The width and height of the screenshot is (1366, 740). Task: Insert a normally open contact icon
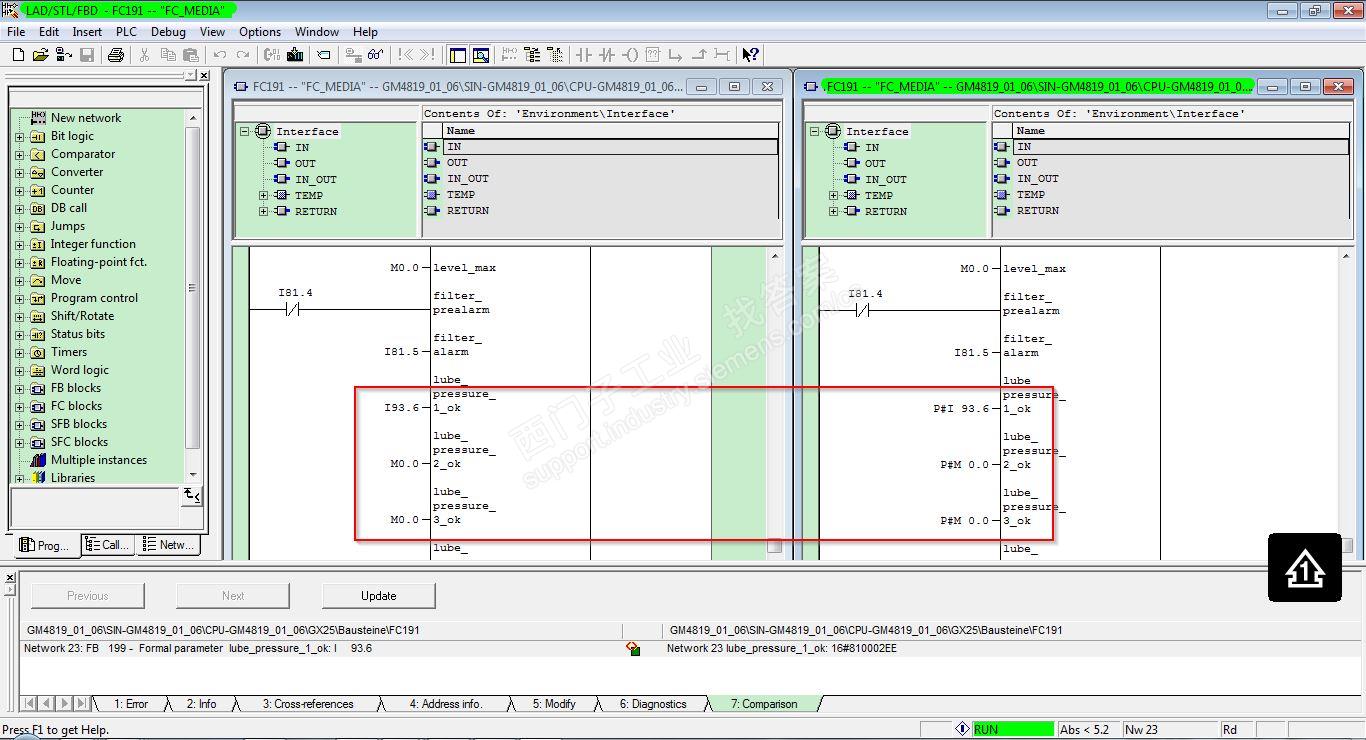[584, 55]
